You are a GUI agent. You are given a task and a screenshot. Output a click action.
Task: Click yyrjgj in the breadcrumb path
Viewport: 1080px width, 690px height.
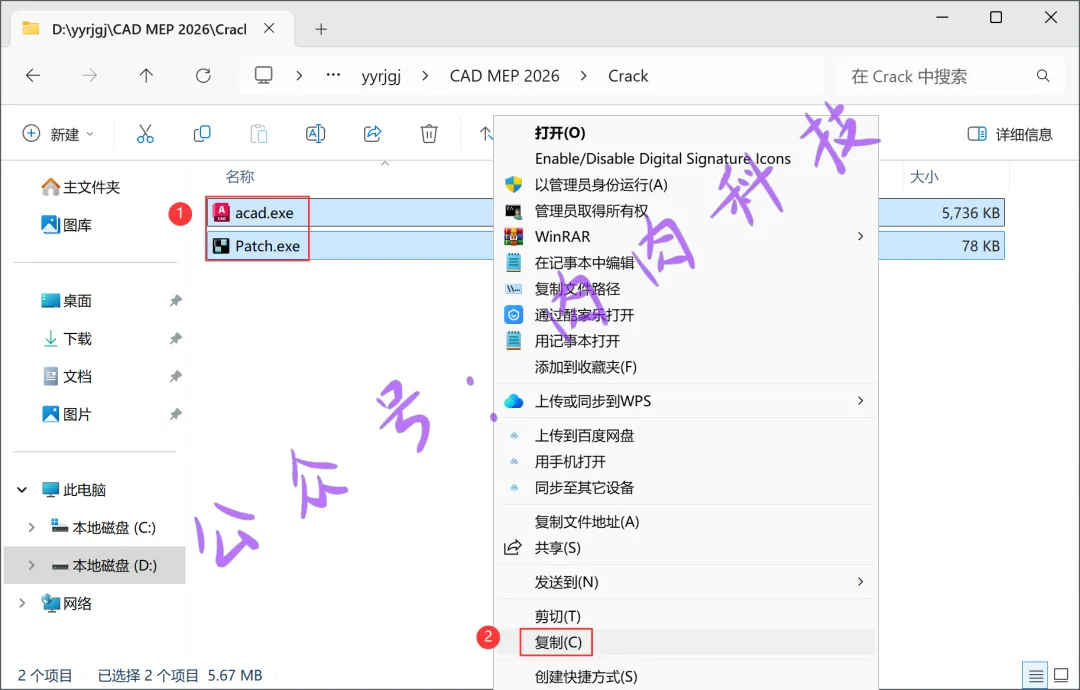pyautogui.click(x=382, y=76)
